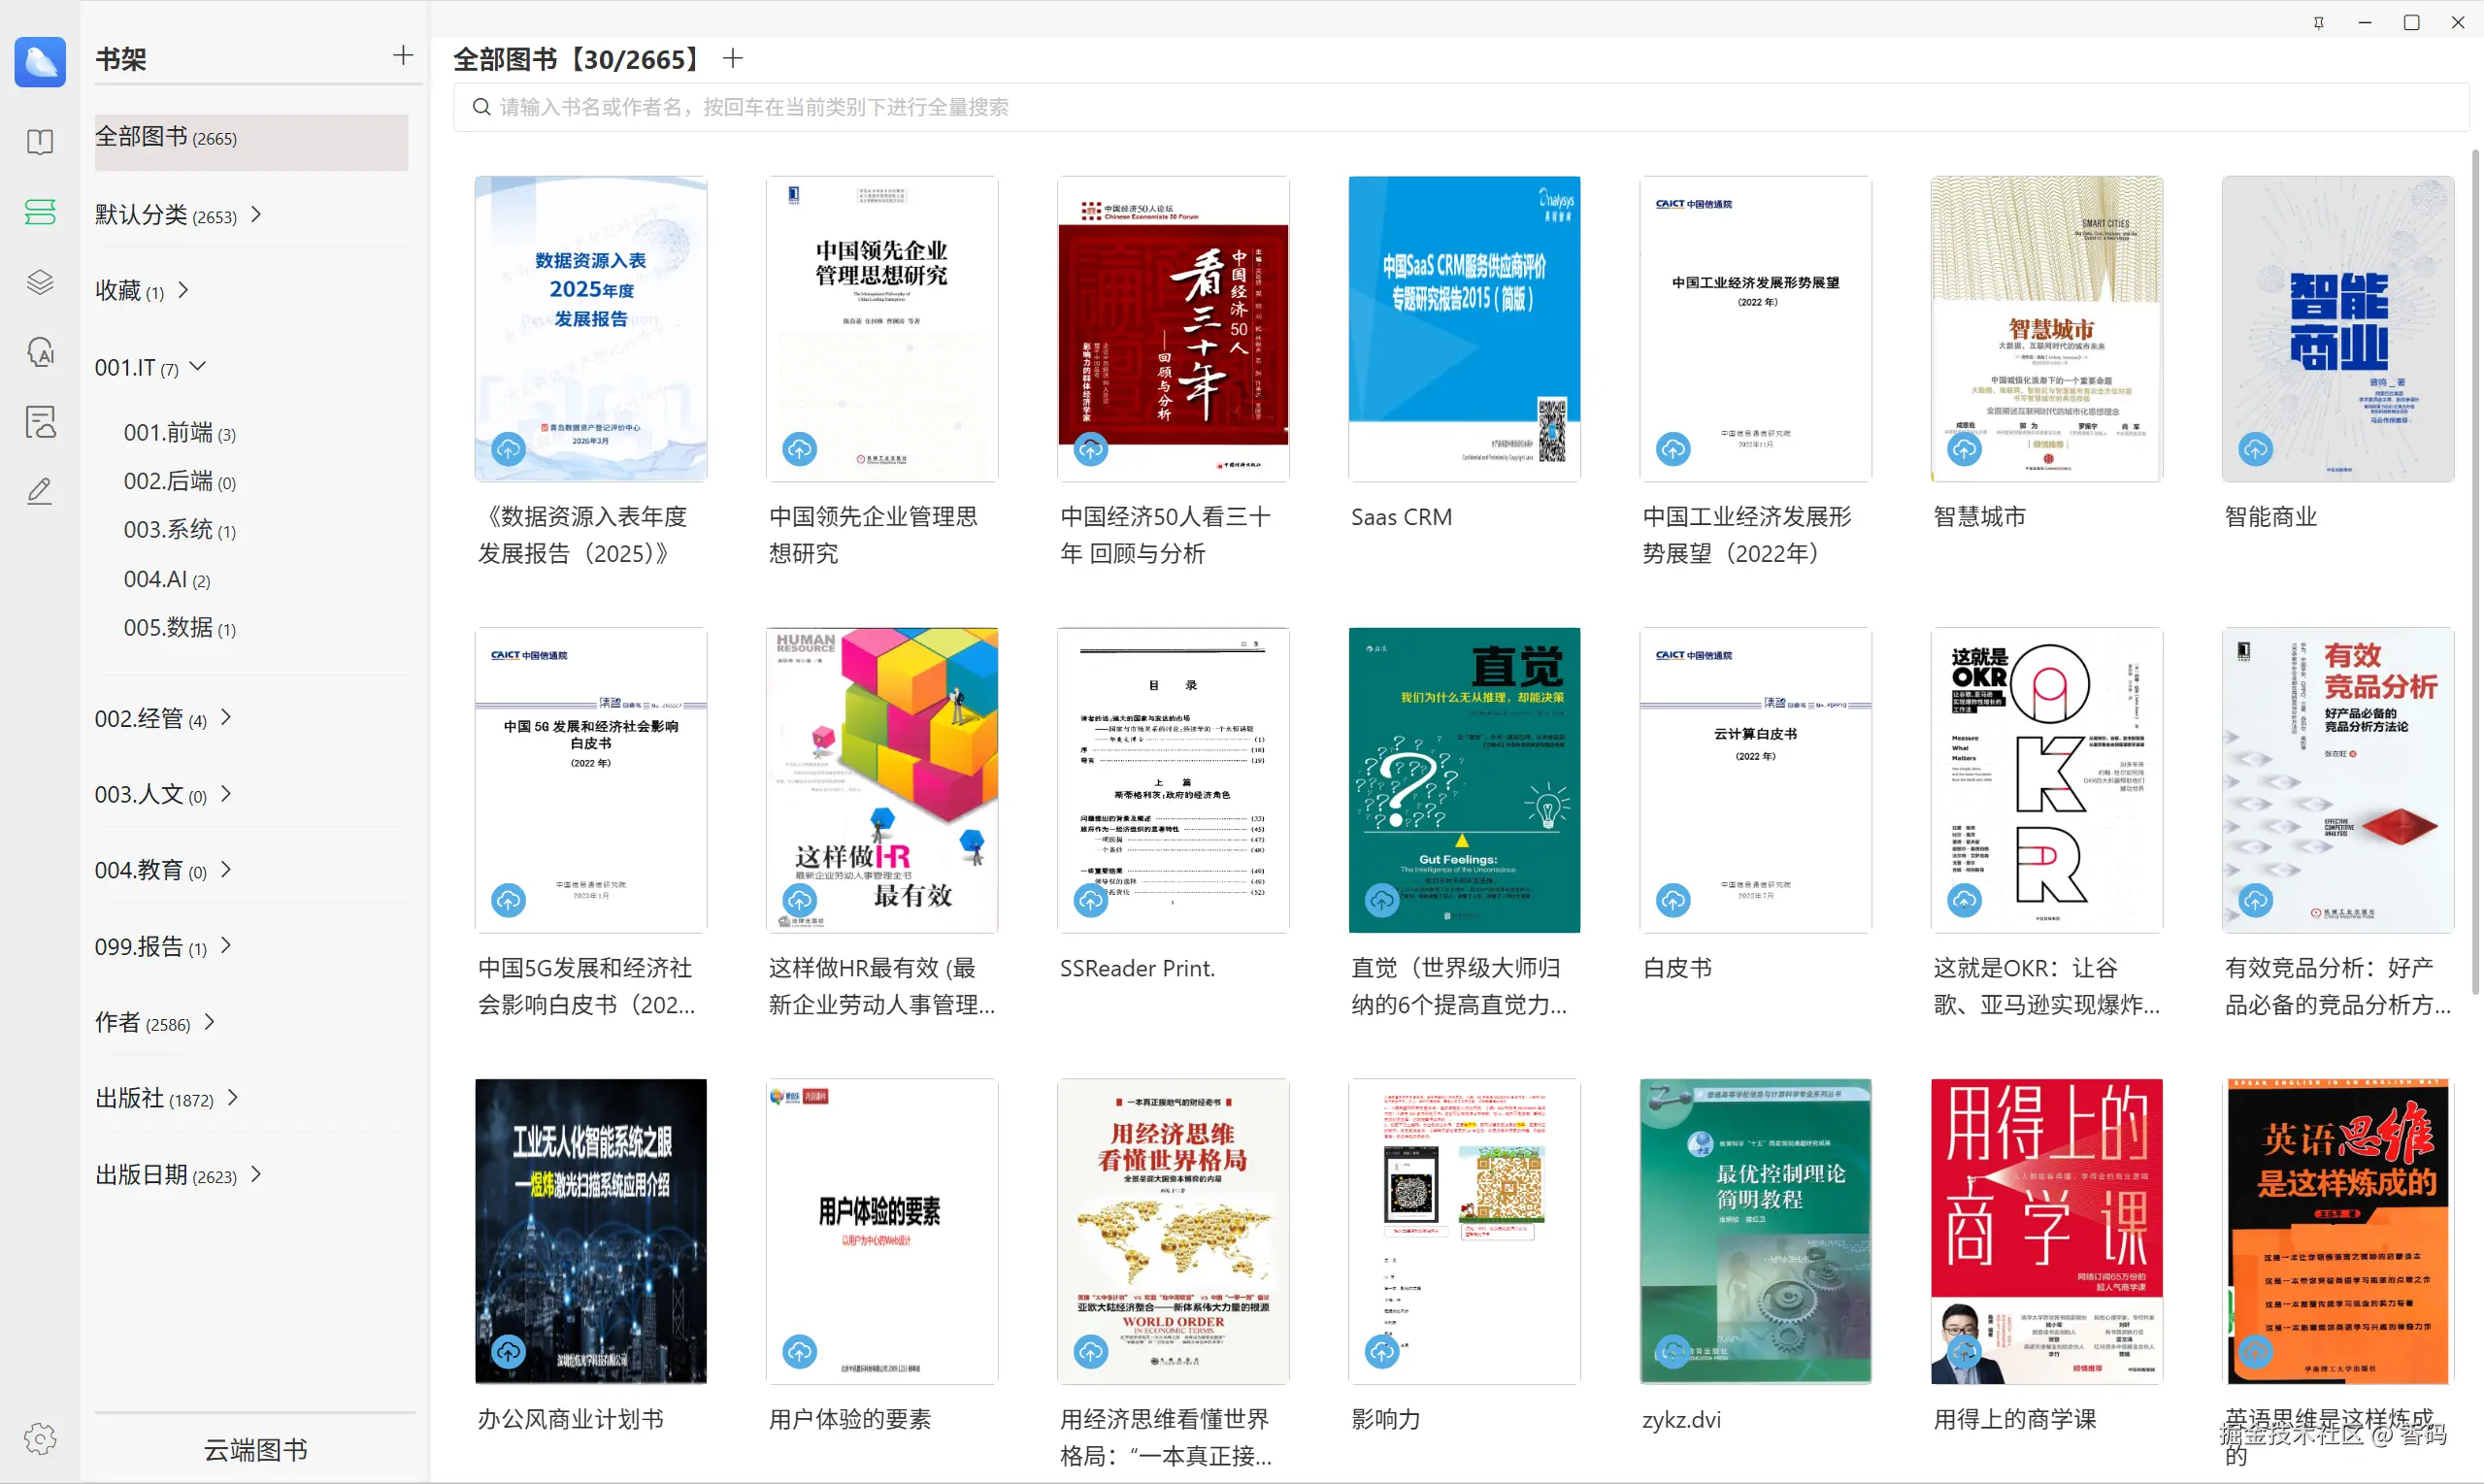
Task: Expand the 默认分类 category
Action: pos(256,214)
